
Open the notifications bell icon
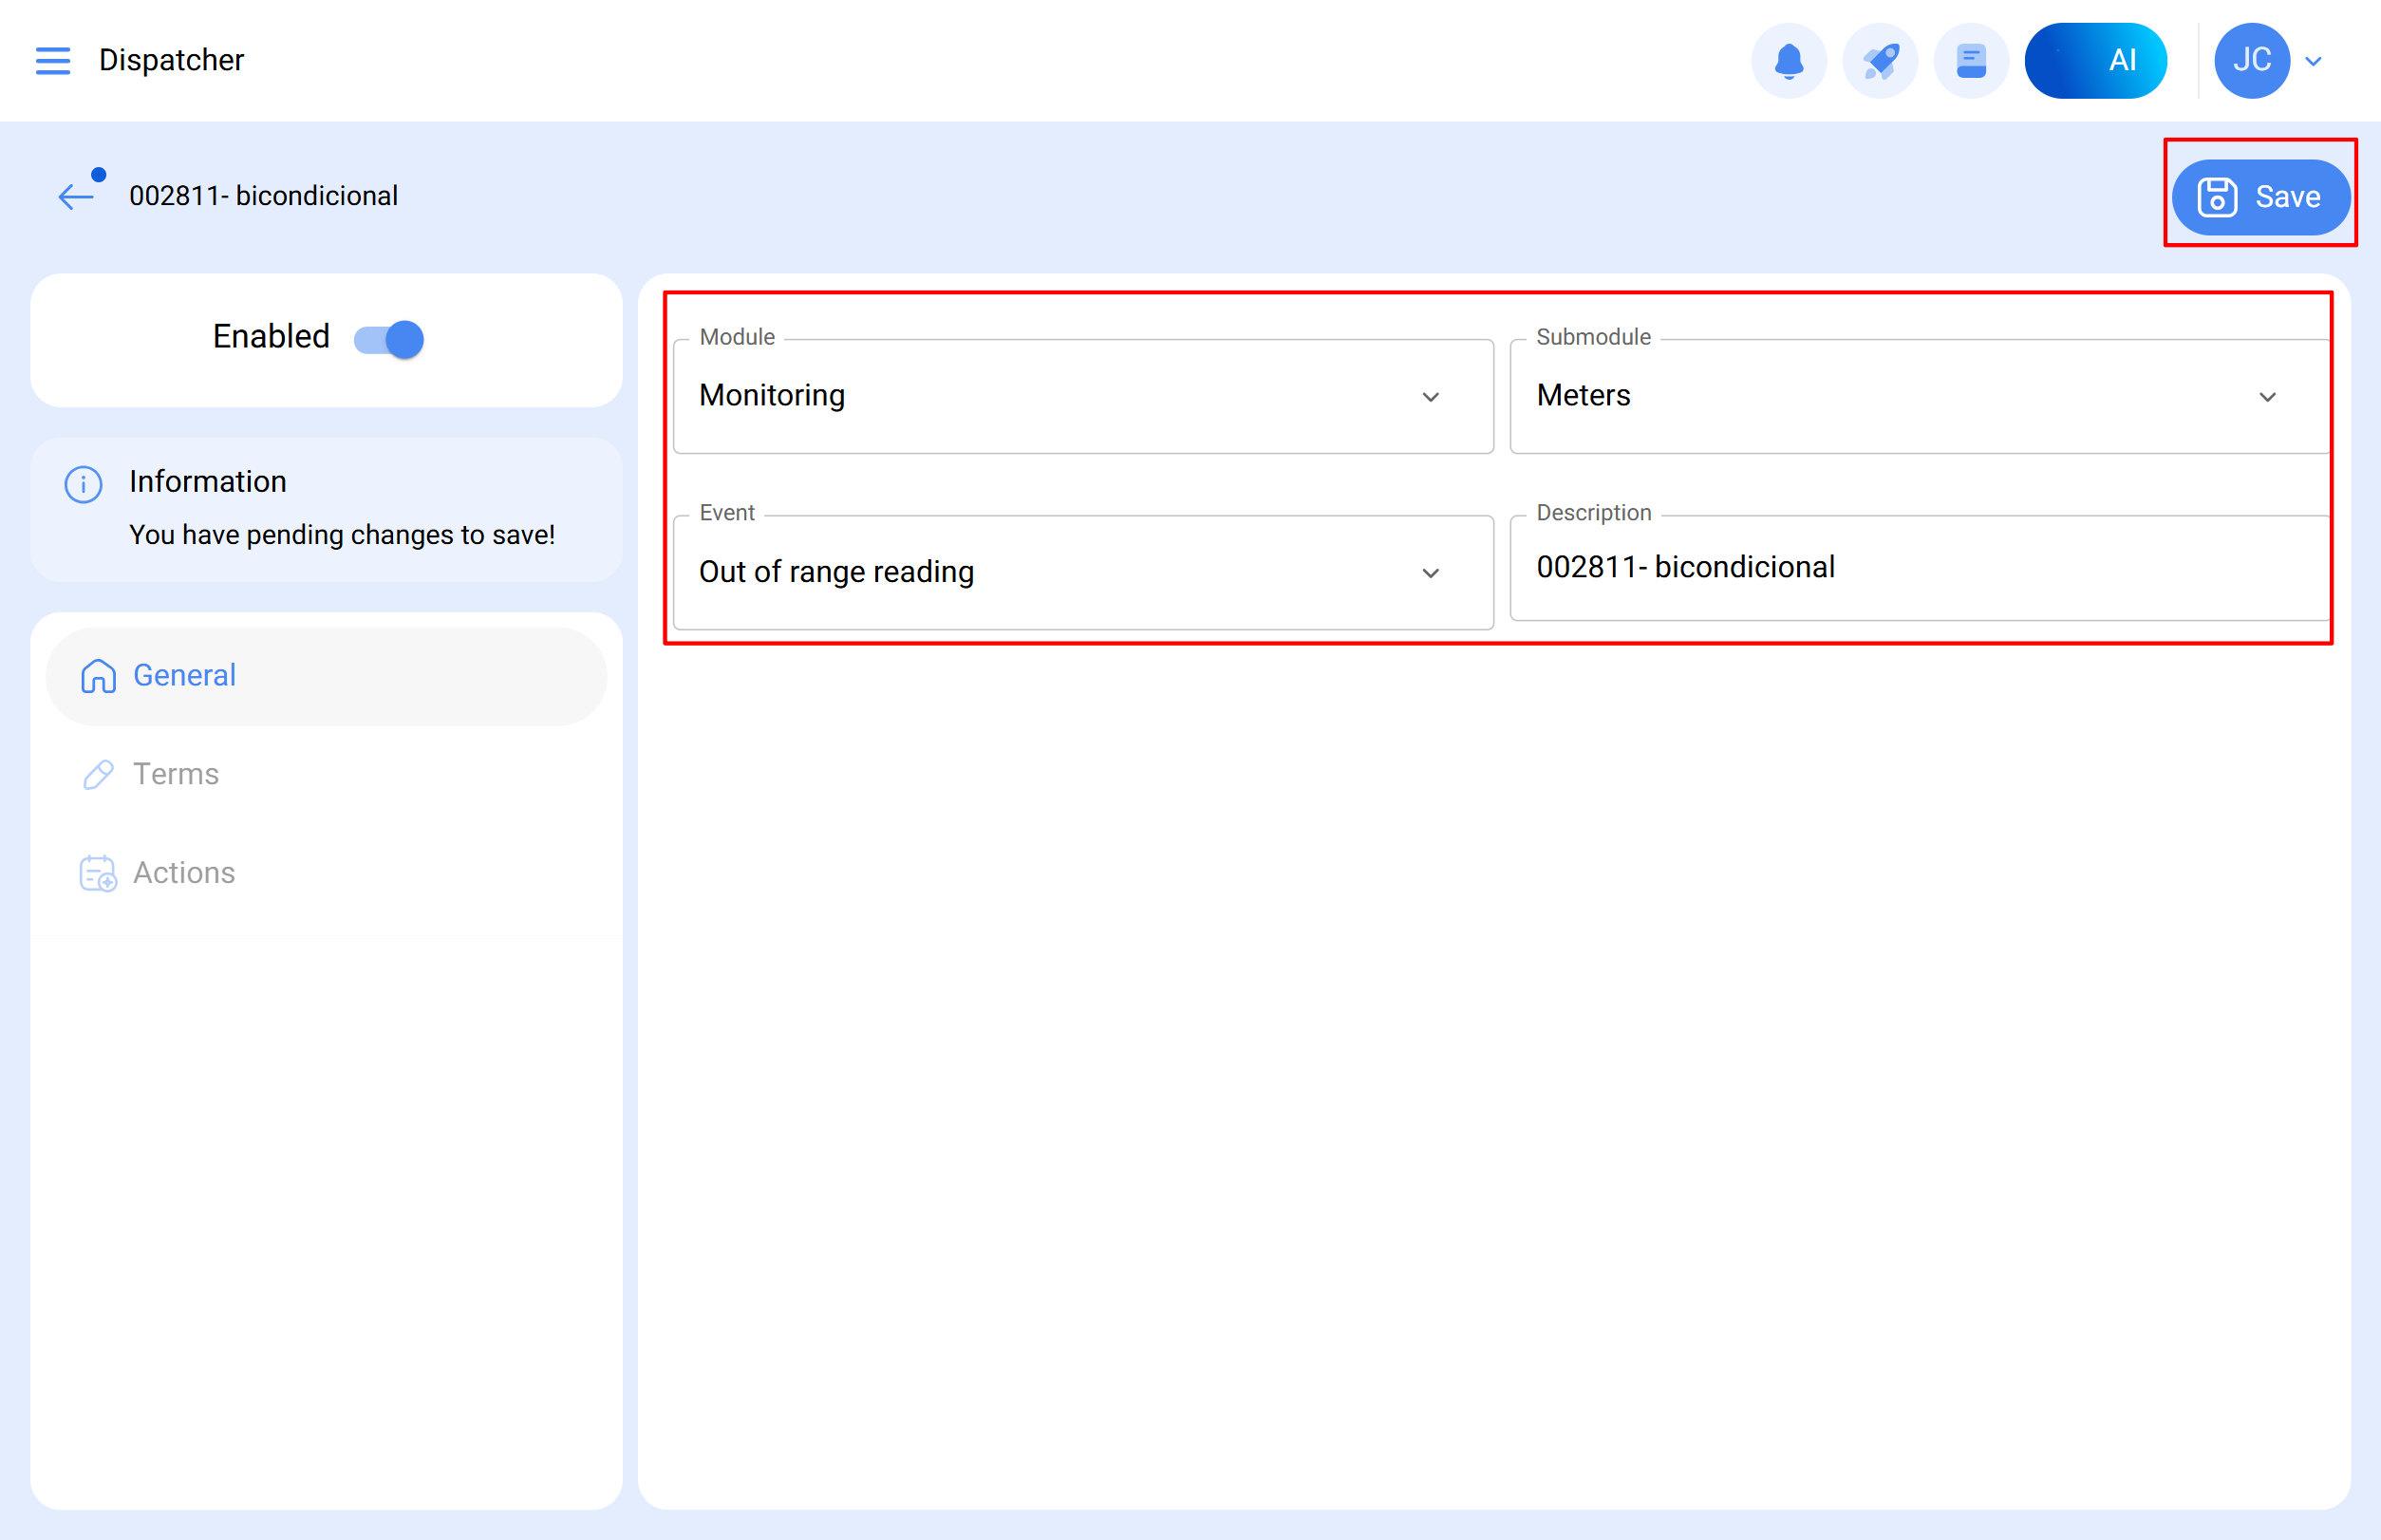(1789, 60)
